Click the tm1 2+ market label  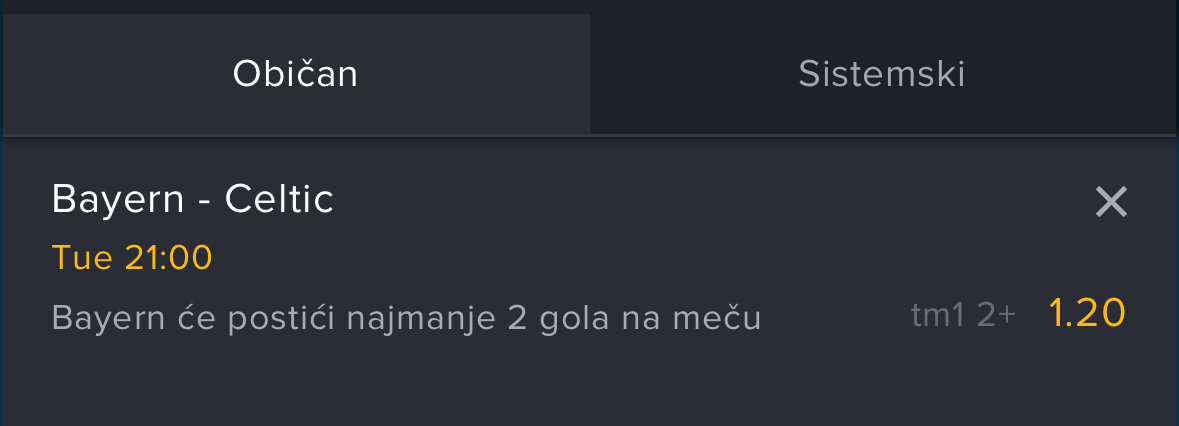coord(963,315)
